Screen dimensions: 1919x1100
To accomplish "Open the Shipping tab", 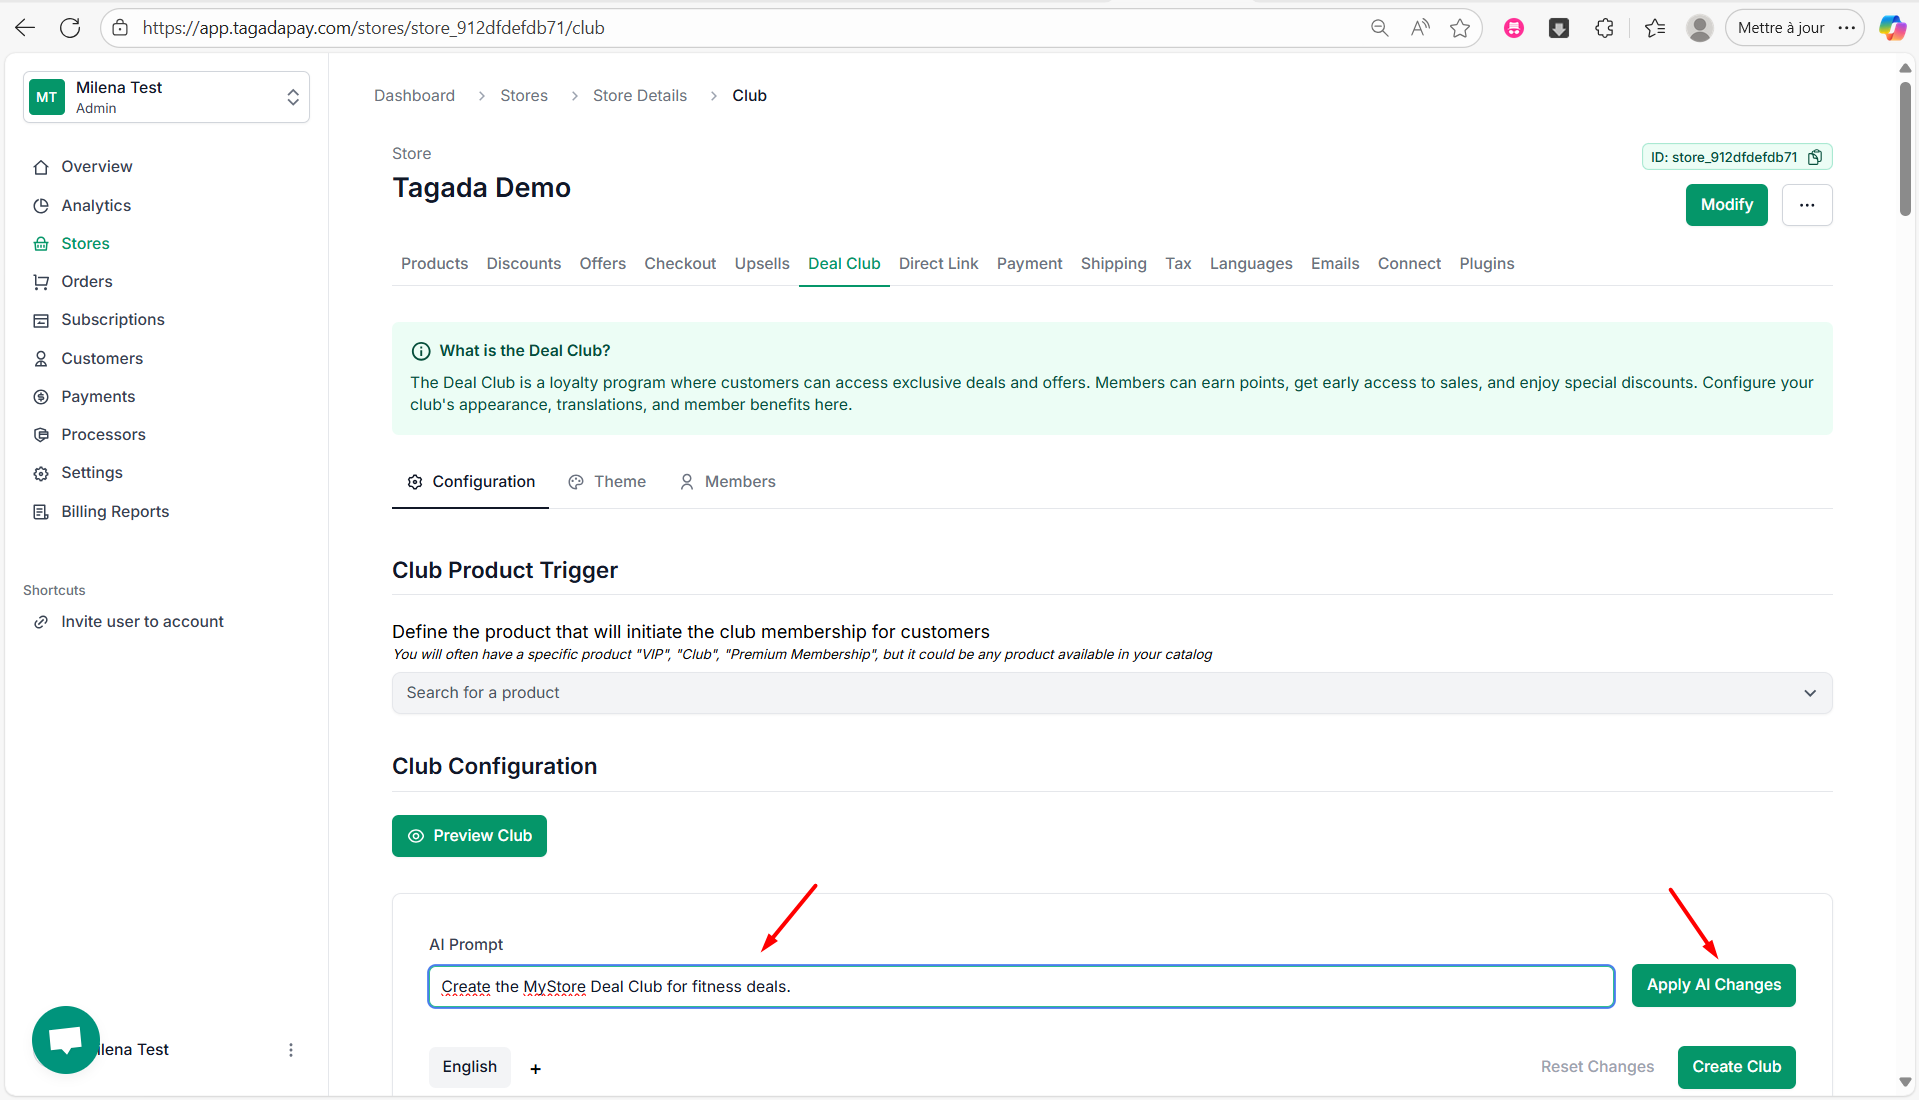I will (x=1114, y=264).
